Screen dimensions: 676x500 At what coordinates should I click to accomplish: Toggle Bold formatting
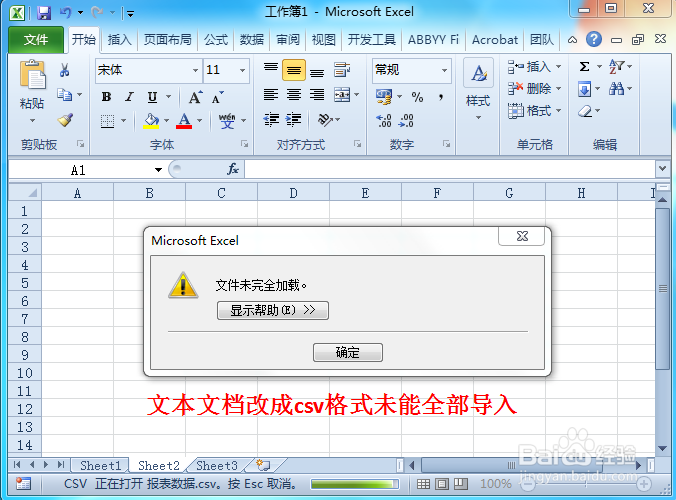click(x=106, y=97)
